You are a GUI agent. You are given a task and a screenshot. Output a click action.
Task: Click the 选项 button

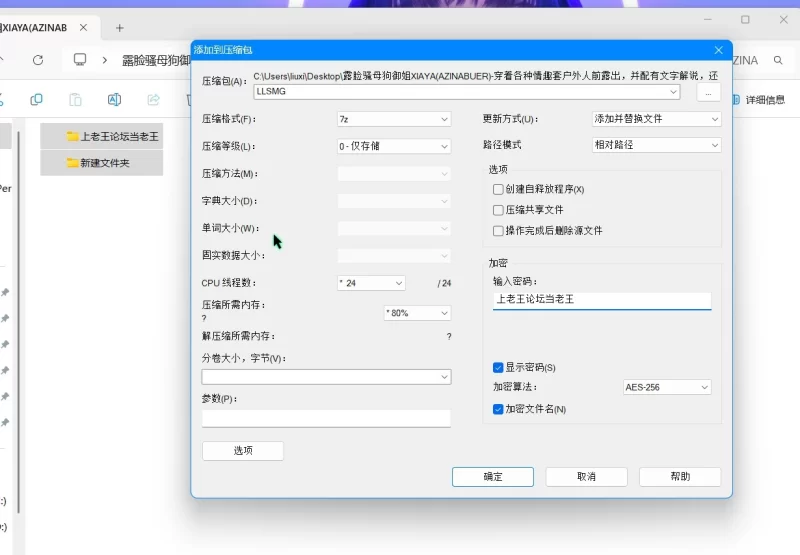click(x=243, y=450)
